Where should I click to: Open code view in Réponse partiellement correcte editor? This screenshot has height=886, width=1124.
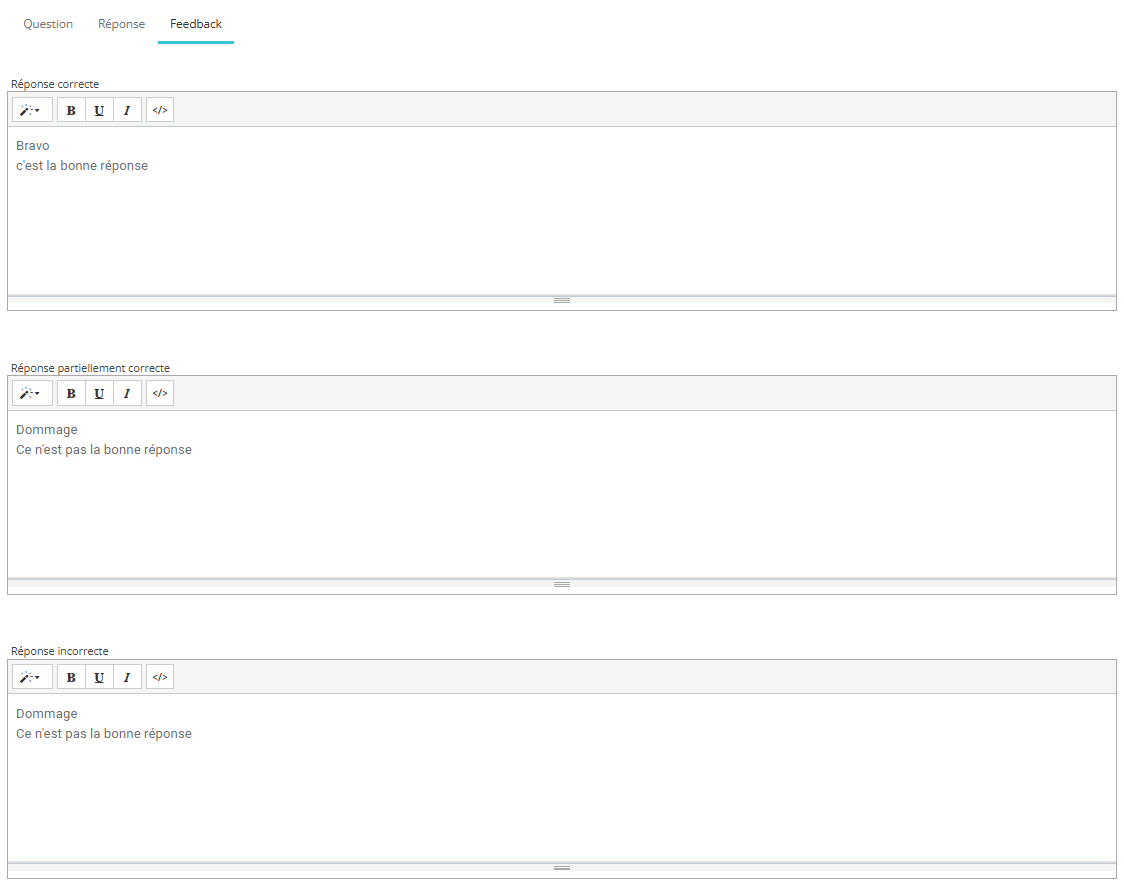pyautogui.click(x=160, y=394)
